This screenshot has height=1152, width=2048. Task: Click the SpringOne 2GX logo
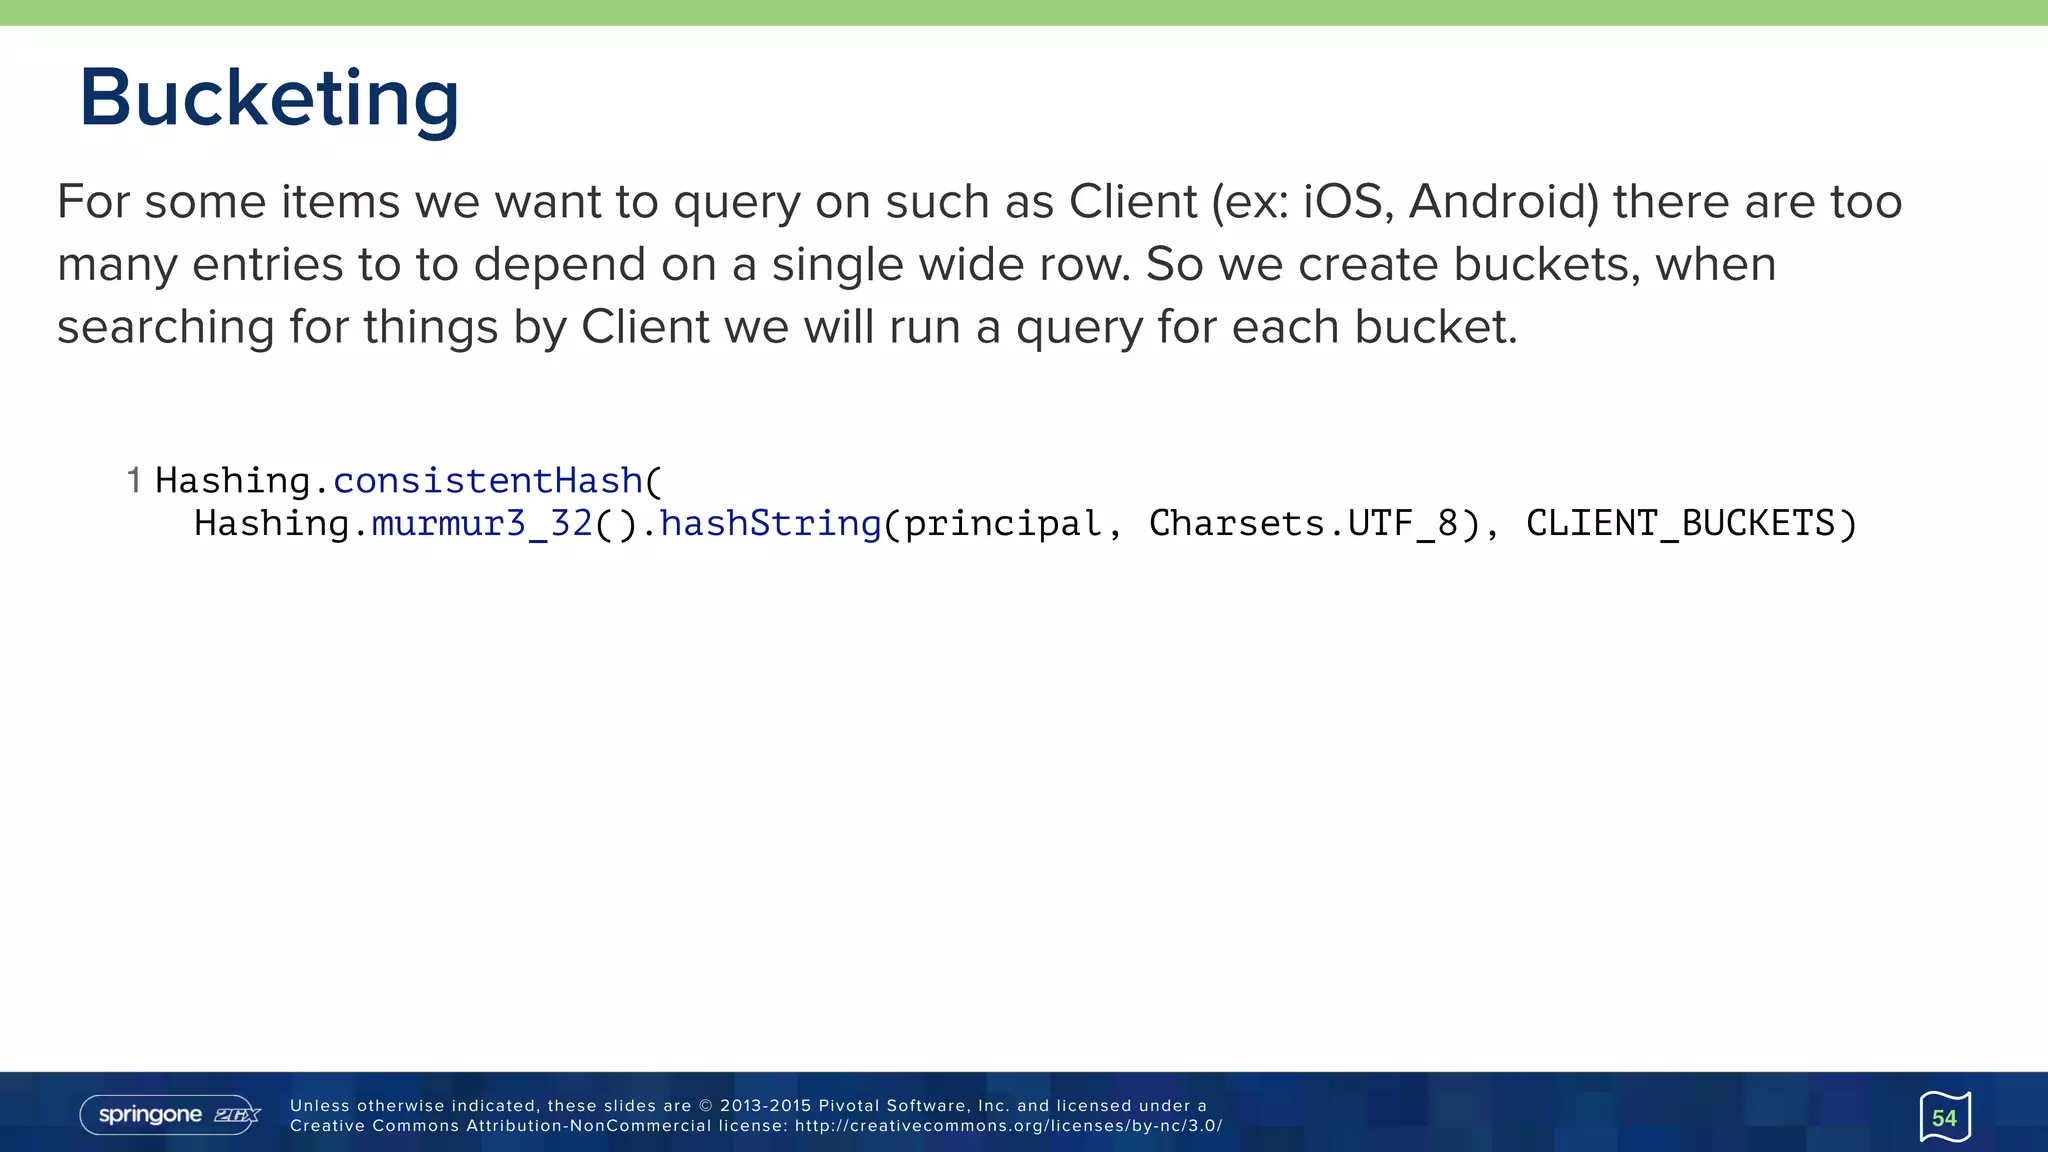click(170, 1115)
